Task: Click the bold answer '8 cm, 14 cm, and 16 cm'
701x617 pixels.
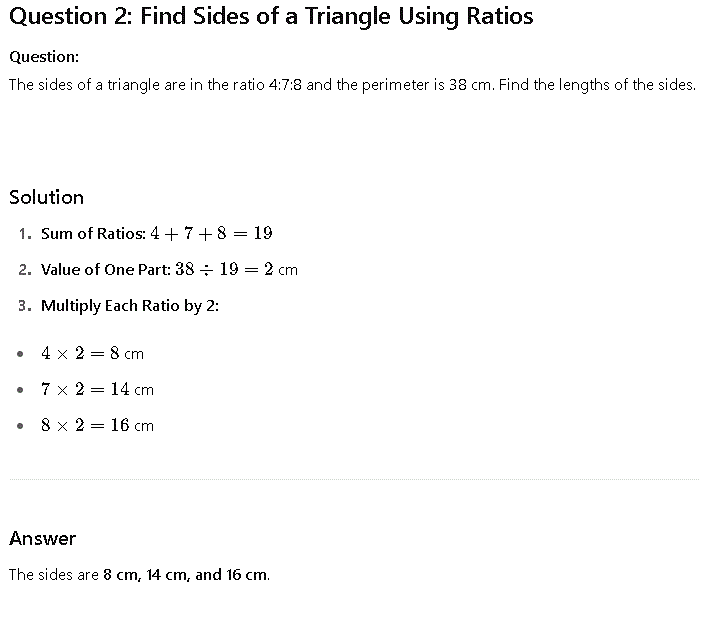Action: coord(186,575)
